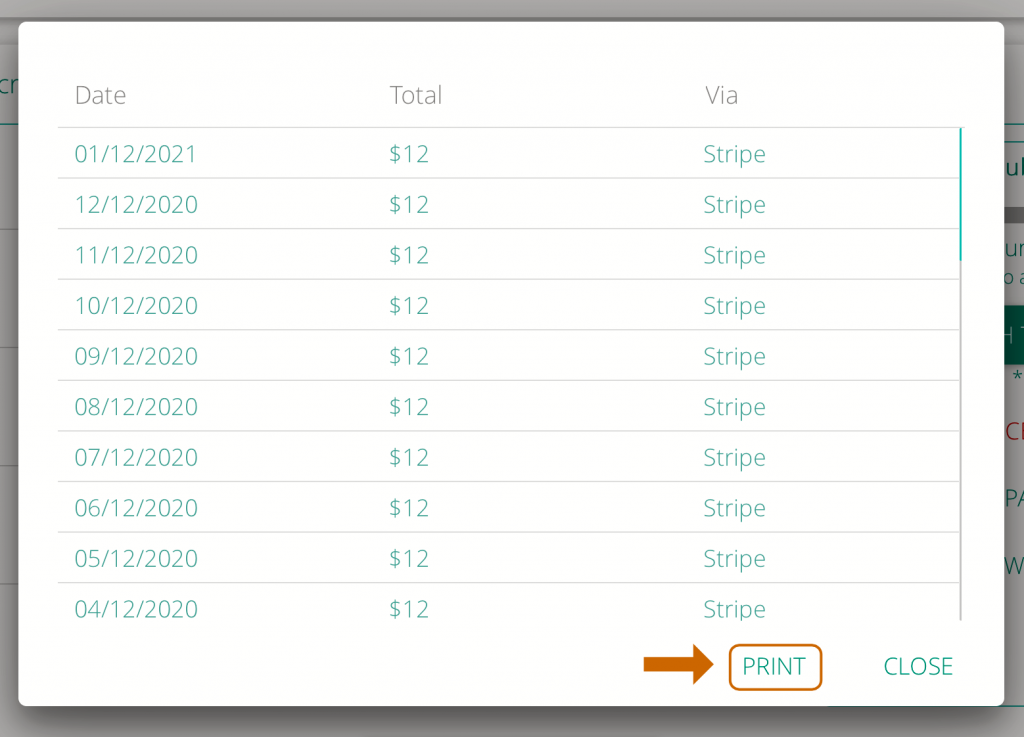Select the payment row dated 01/12/2021
The width and height of the screenshot is (1024, 737).
pyautogui.click(x=137, y=154)
